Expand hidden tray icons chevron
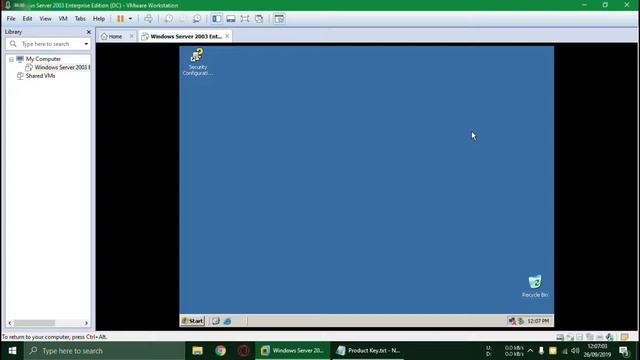This screenshot has height=360, width=640. coord(530,351)
